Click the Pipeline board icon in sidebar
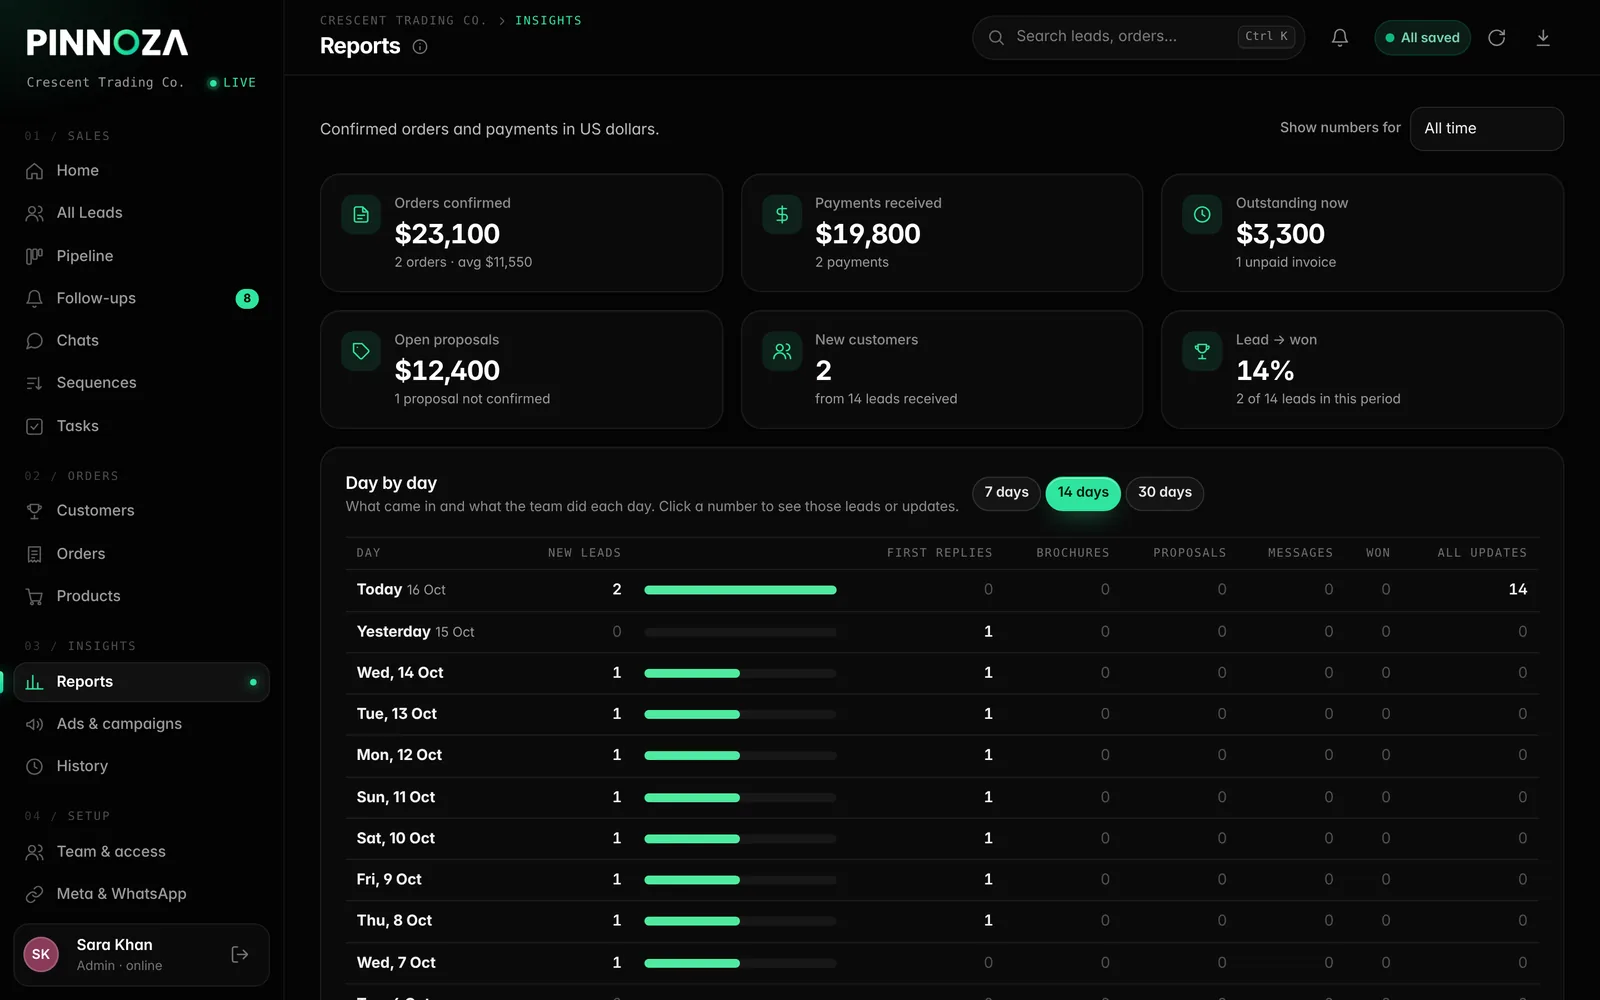 [x=35, y=256]
